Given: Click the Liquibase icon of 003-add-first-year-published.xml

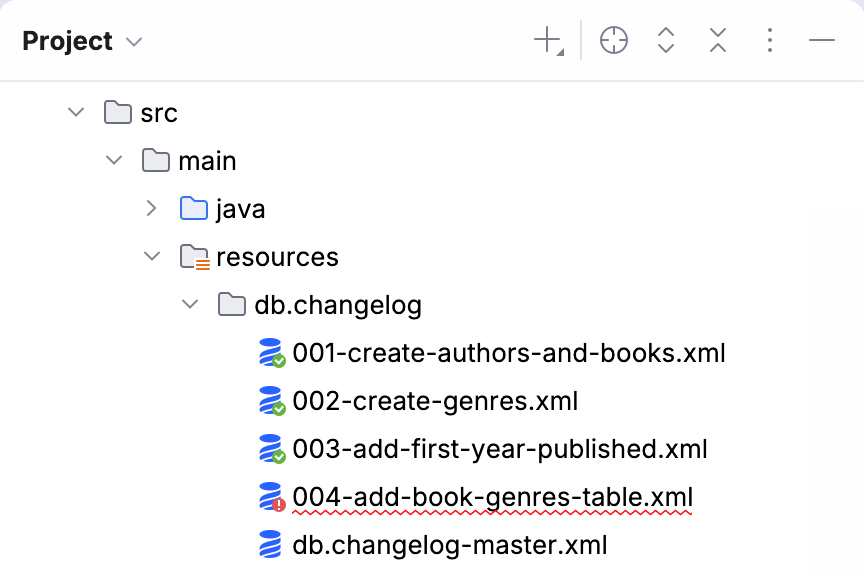Looking at the screenshot, I should pyautogui.click(x=272, y=449).
